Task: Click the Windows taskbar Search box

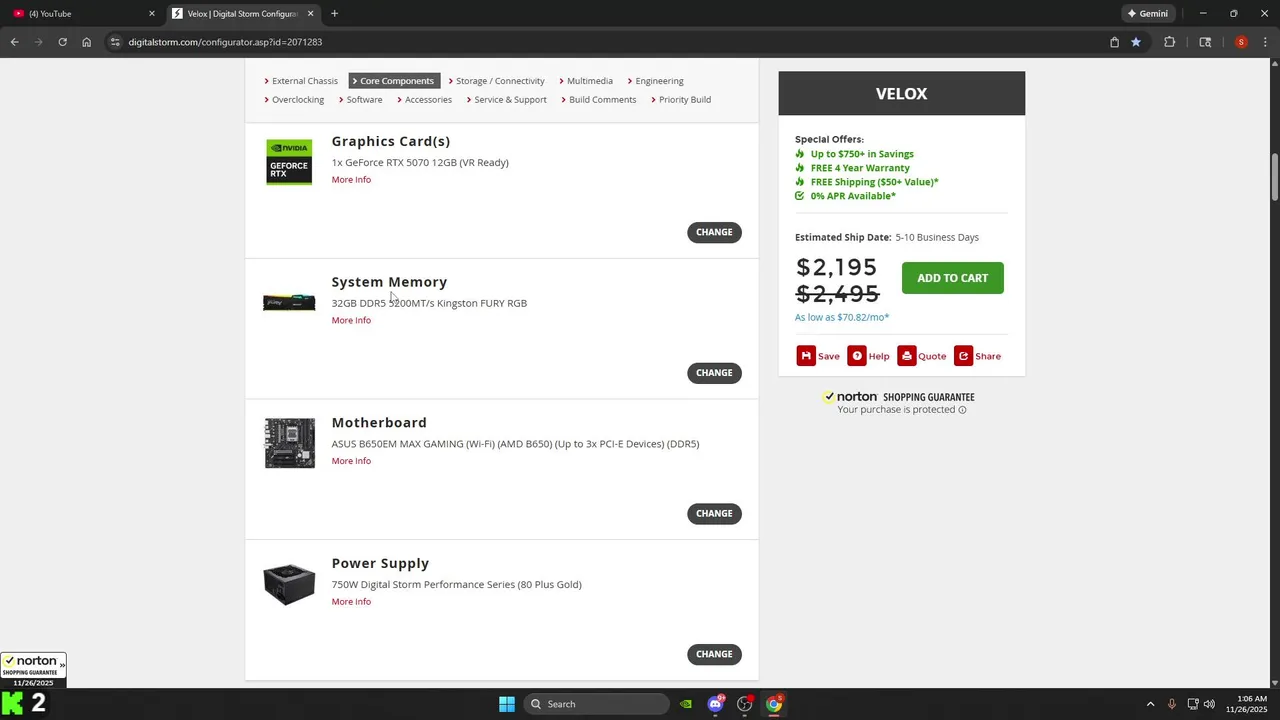Action: pos(597,704)
